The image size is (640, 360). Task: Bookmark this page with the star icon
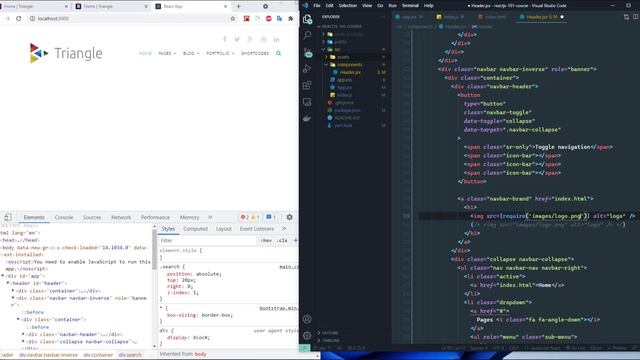pos(233,18)
